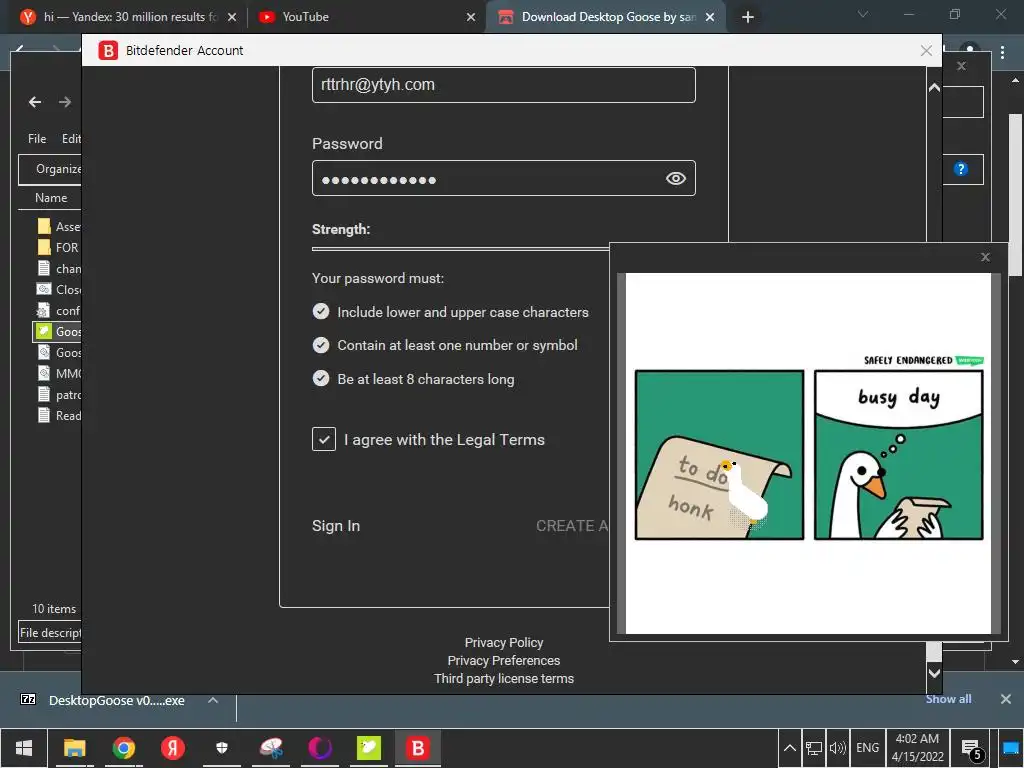This screenshot has width=1024, height=768.
Task: Open a new browser tab
Action: pos(748,17)
